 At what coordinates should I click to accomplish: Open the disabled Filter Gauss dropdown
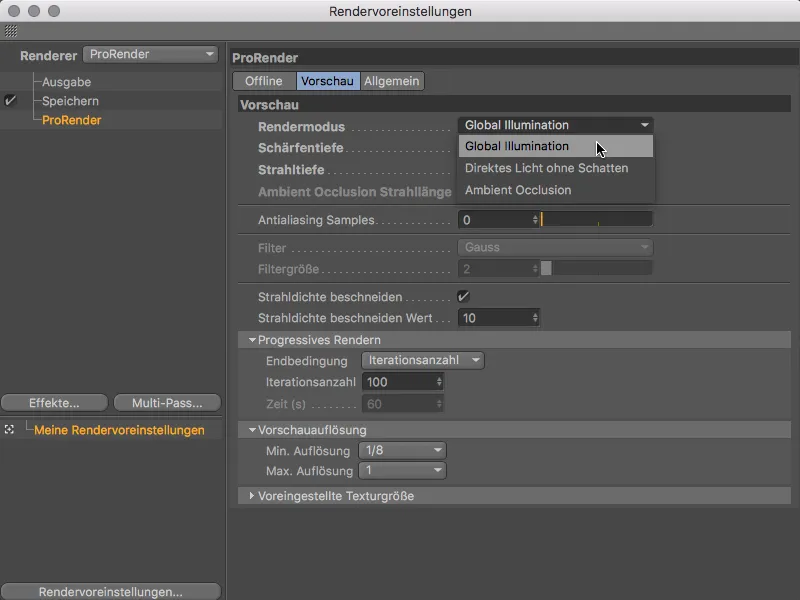pos(556,247)
